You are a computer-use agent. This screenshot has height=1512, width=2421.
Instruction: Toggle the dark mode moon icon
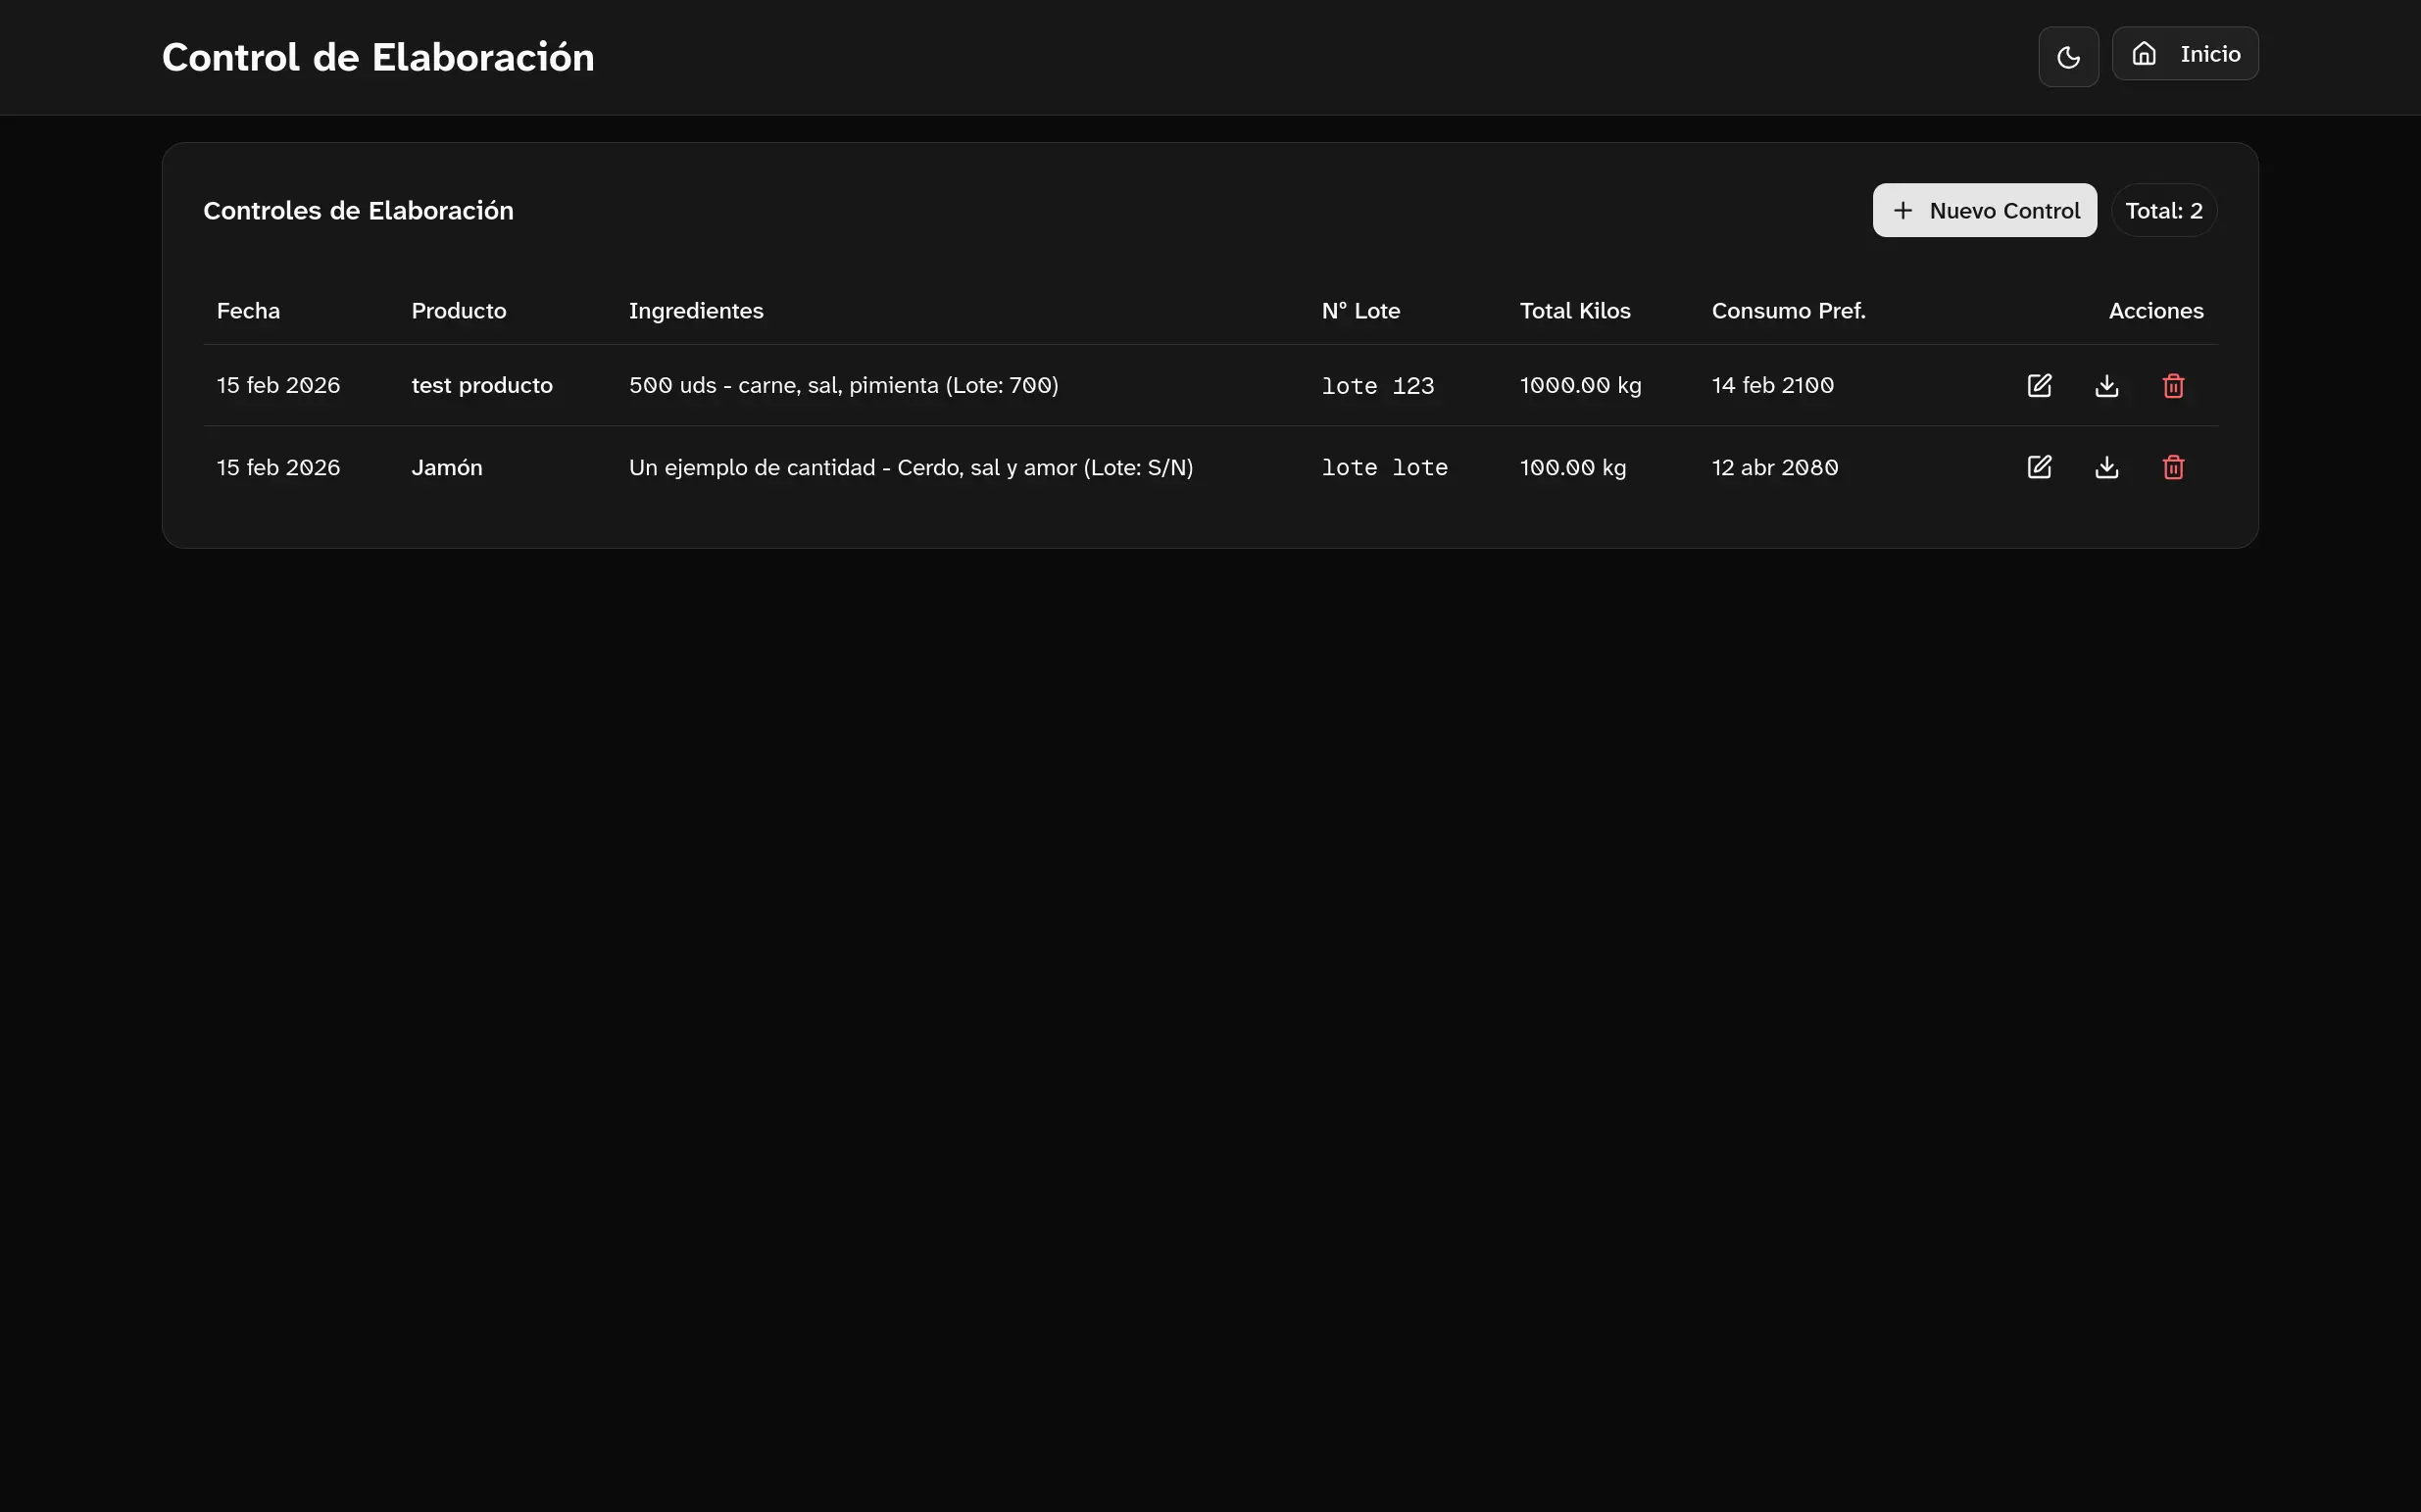pos(2068,57)
